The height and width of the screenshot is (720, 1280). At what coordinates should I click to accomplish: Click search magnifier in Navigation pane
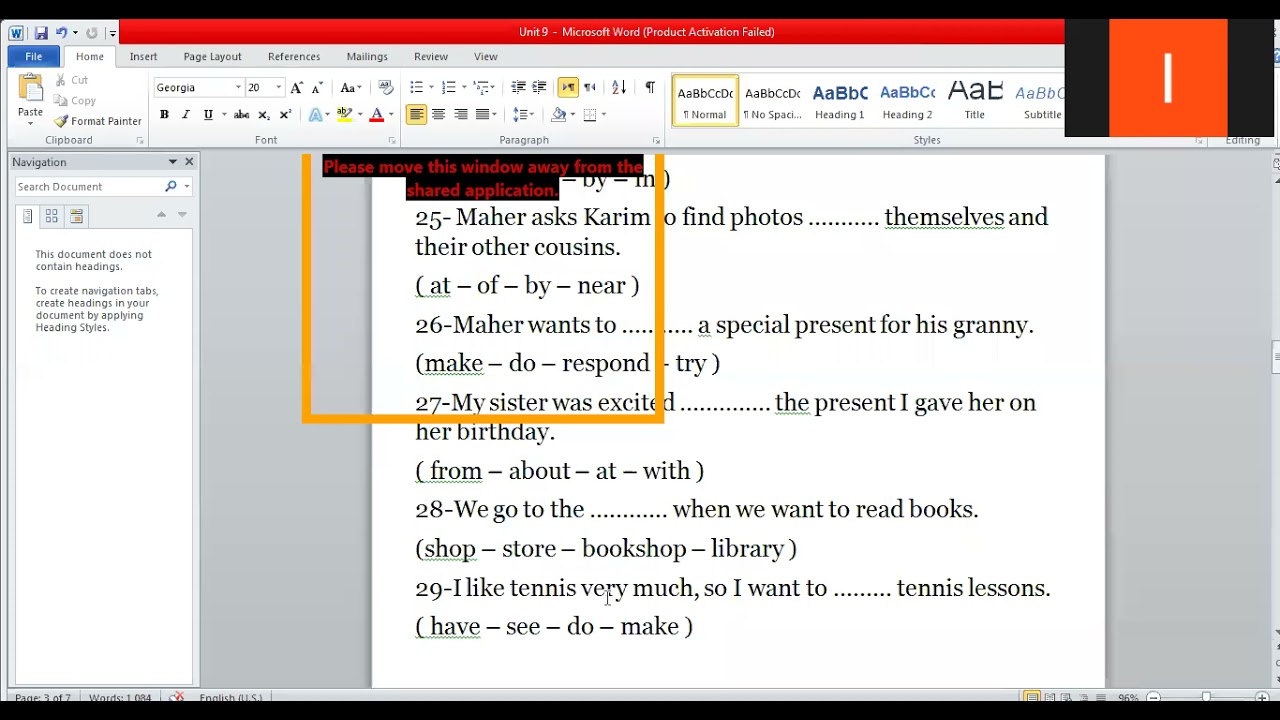(171, 187)
